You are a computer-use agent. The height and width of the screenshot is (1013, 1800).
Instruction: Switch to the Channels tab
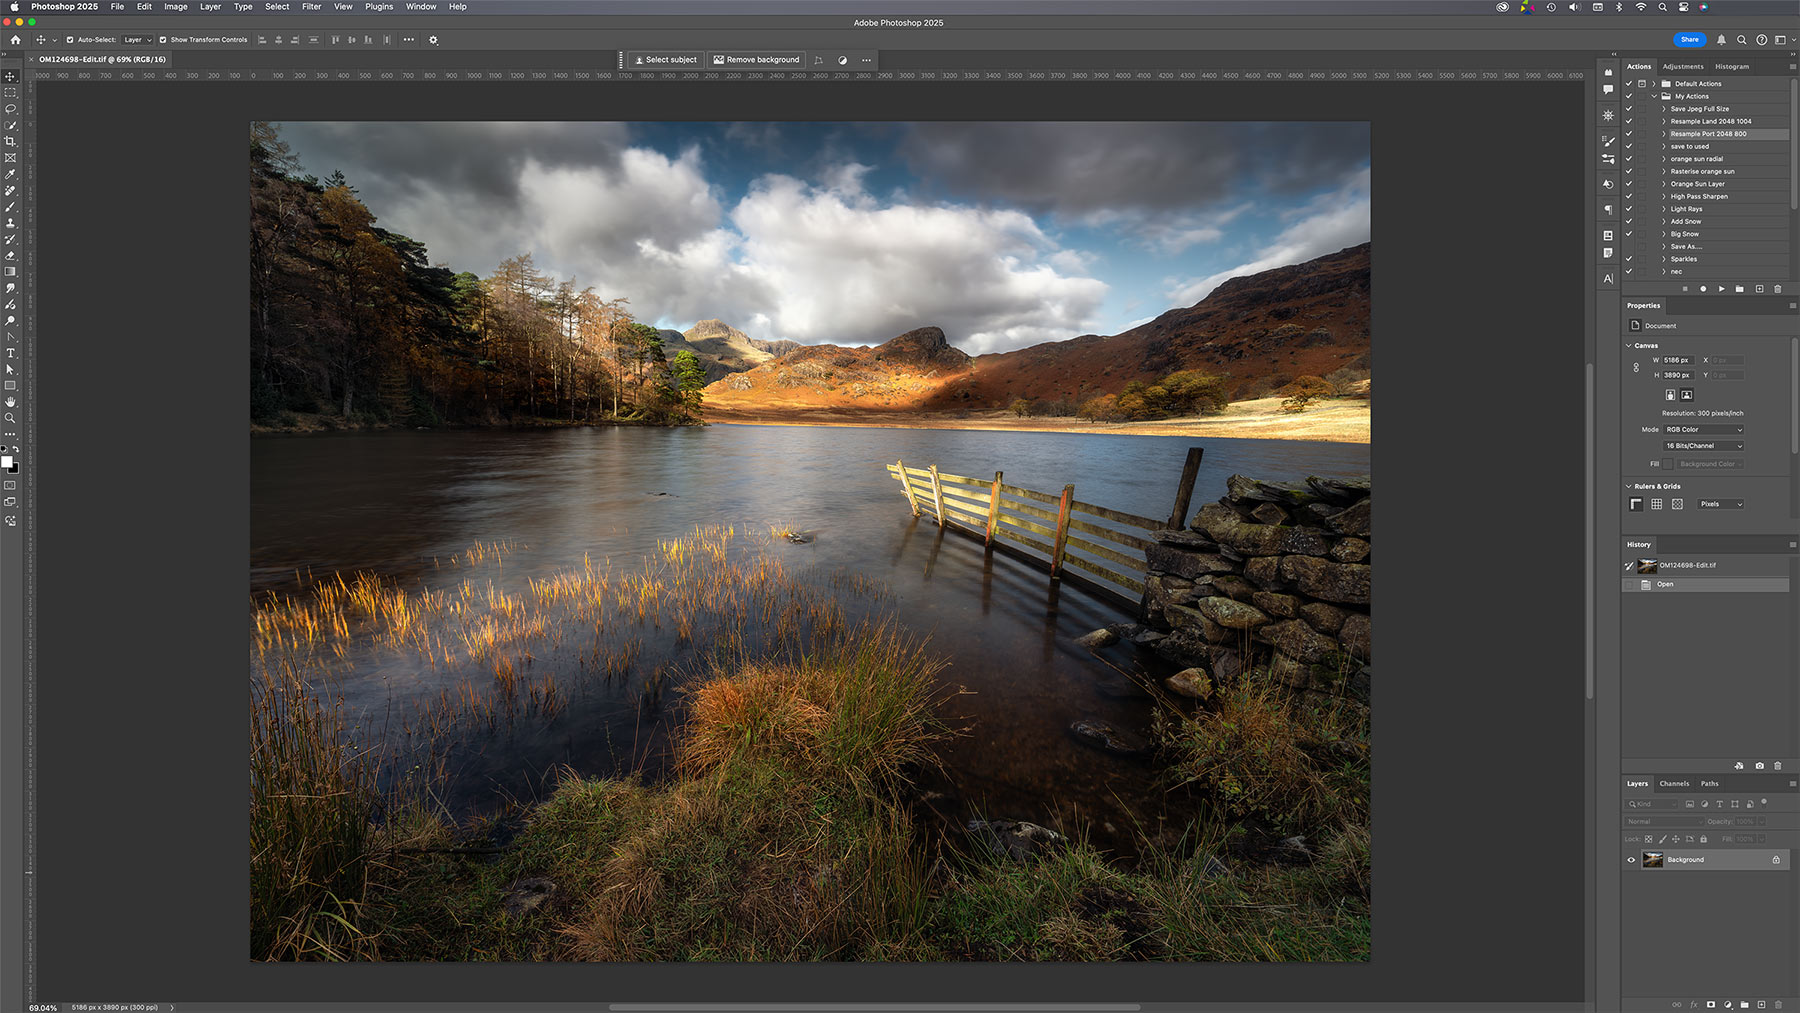coord(1674,784)
